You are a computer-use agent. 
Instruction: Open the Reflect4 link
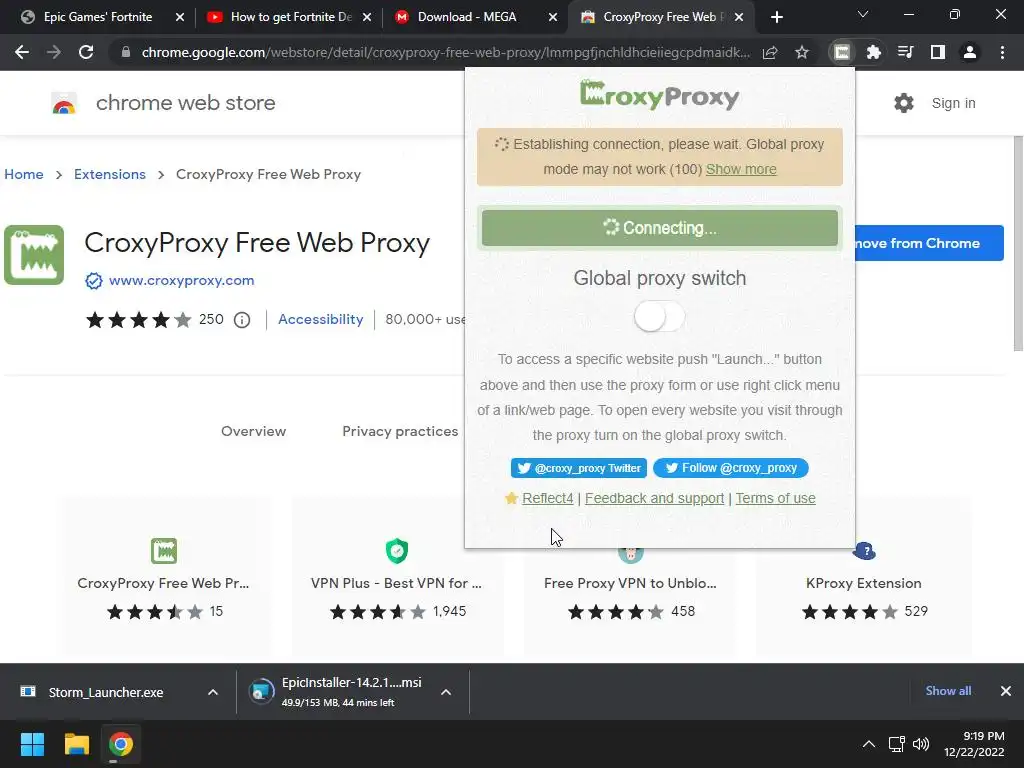click(x=547, y=498)
